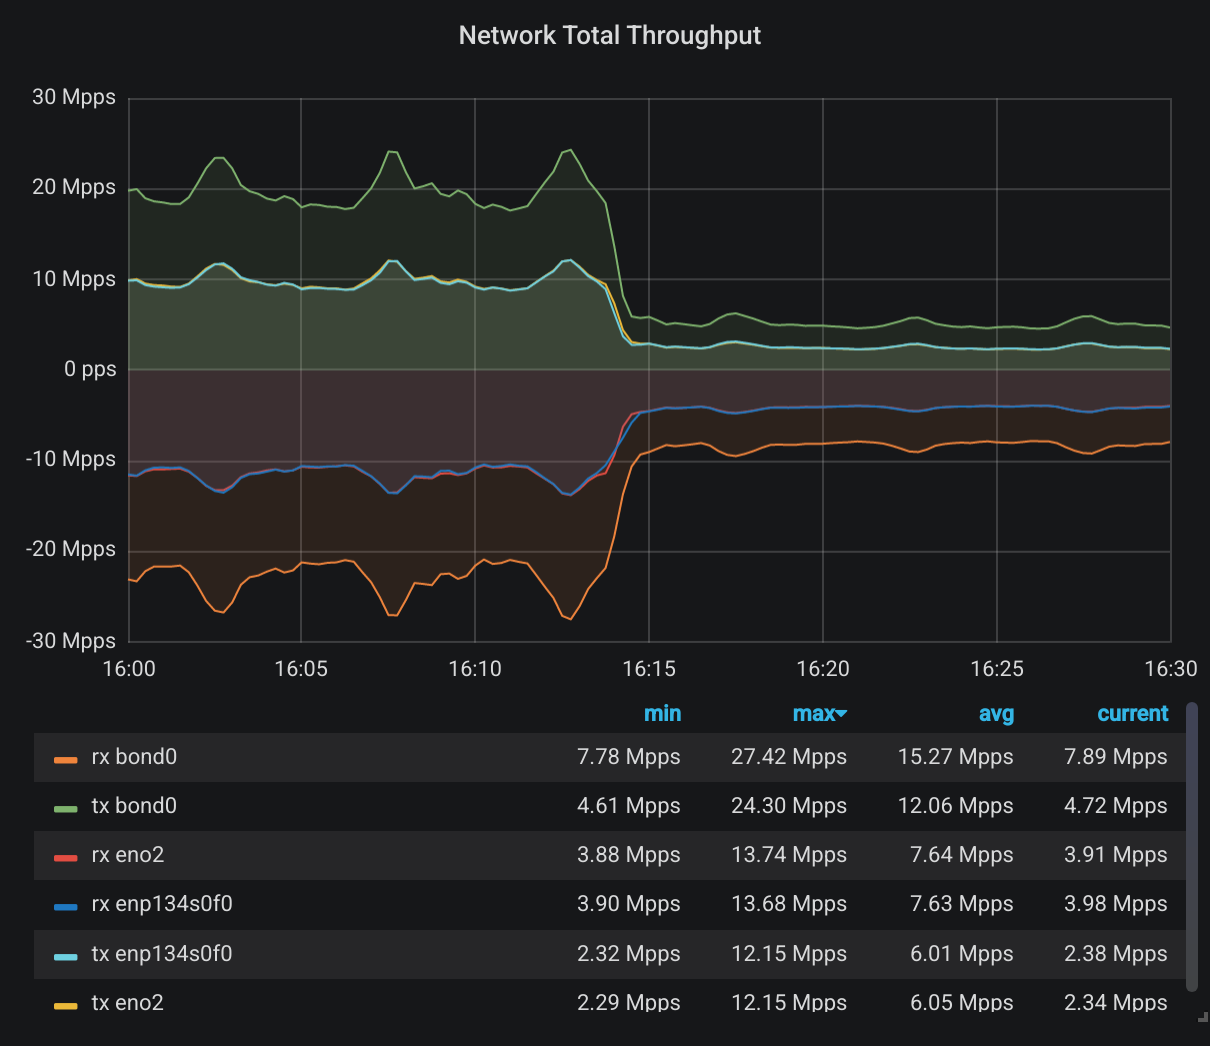
Task: Click the 16:20 time axis label
Action: click(x=823, y=669)
